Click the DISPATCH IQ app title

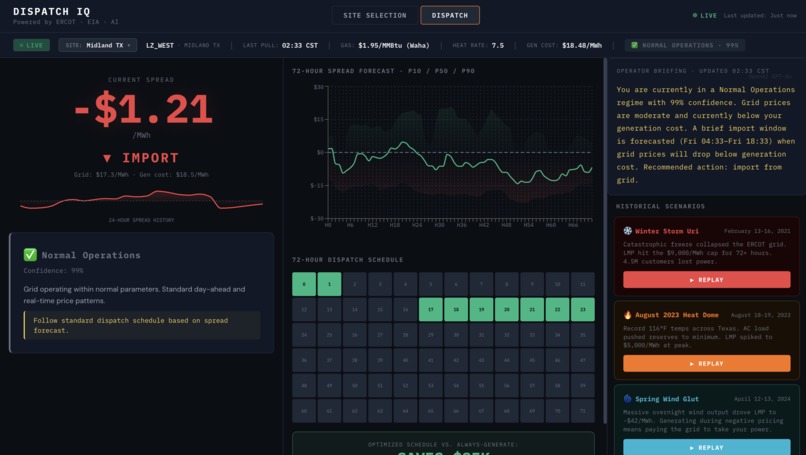tap(51, 11)
